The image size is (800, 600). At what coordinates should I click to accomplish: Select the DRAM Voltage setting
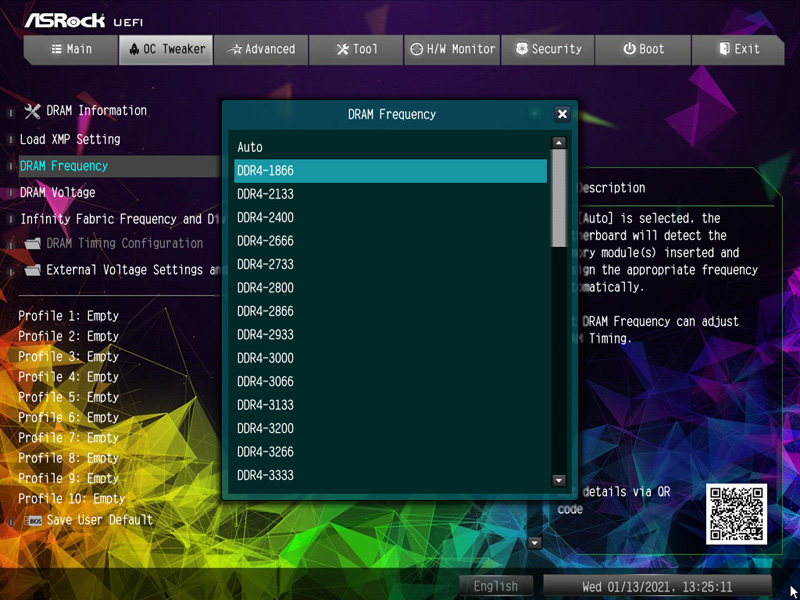pyautogui.click(x=58, y=193)
